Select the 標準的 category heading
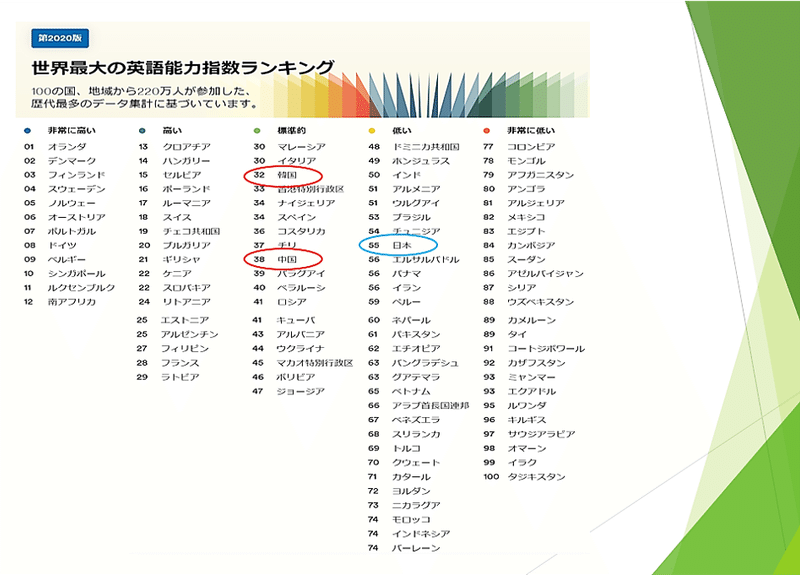Screen dimensions: 800x575 (291, 131)
